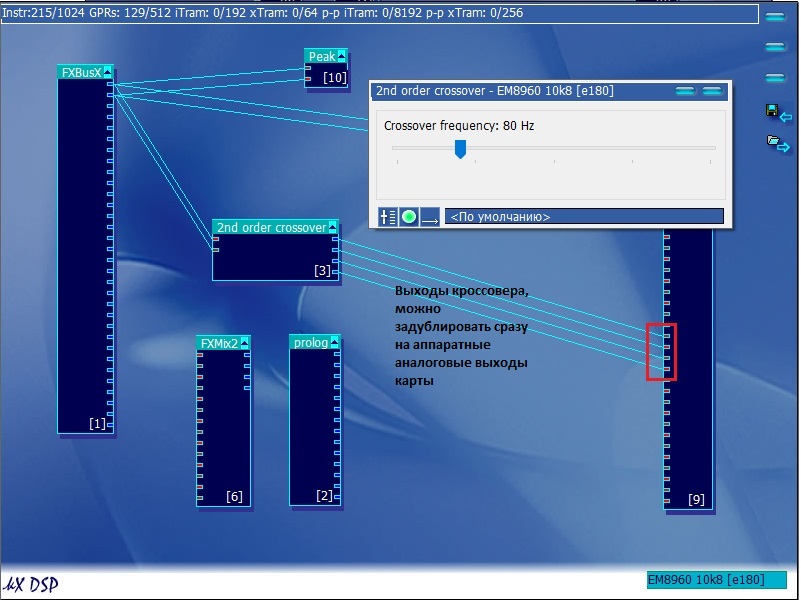Click the right pill button in crossover title bar
Screen dimensions: 801x600
tap(712, 91)
